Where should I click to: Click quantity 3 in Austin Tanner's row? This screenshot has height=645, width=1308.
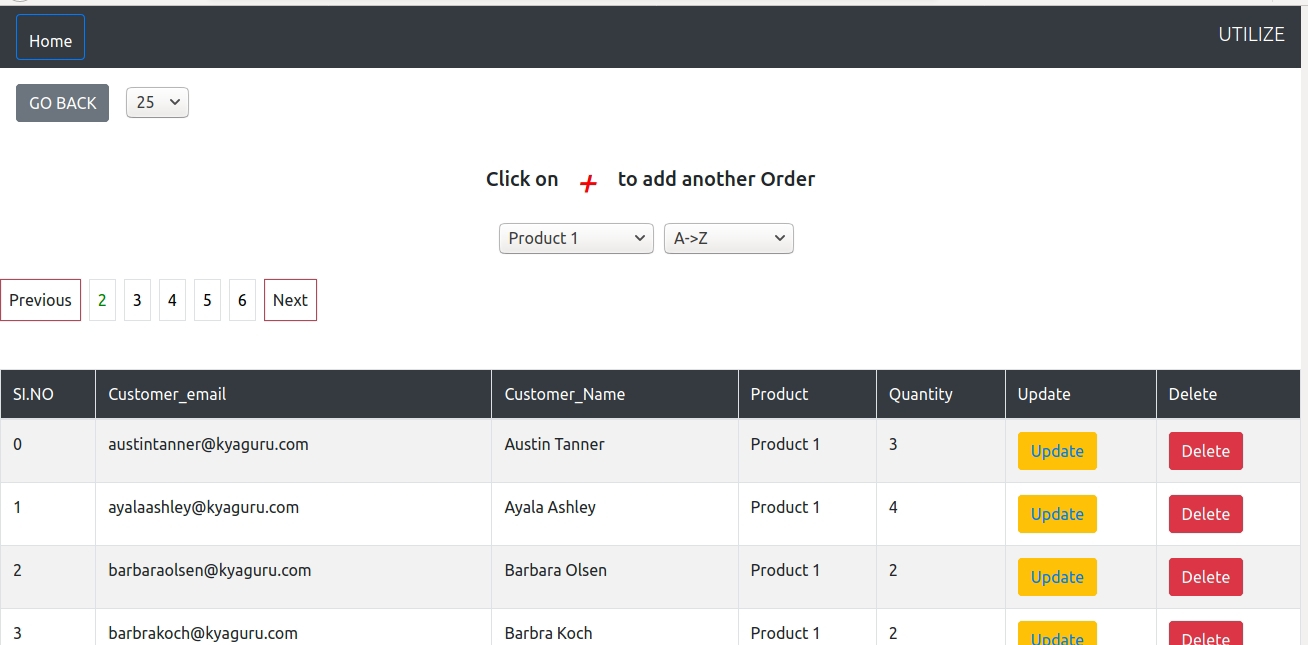(893, 444)
